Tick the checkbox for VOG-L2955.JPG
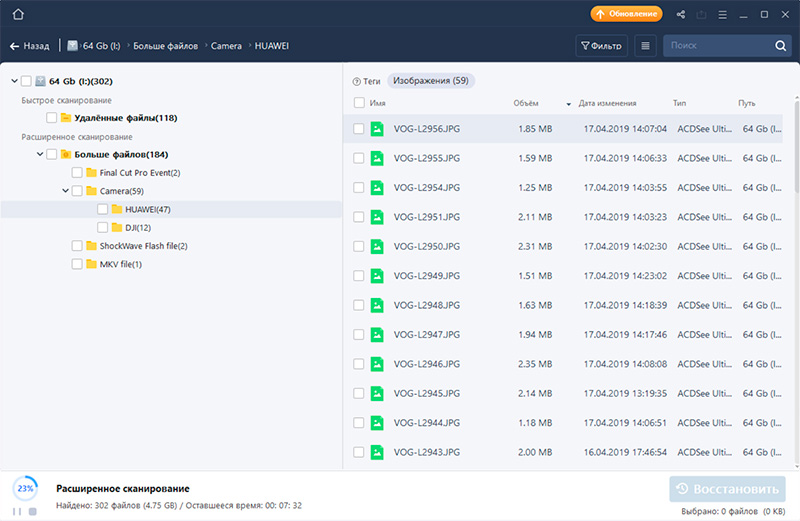The width and height of the screenshot is (800, 521). [x=359, y=158]
